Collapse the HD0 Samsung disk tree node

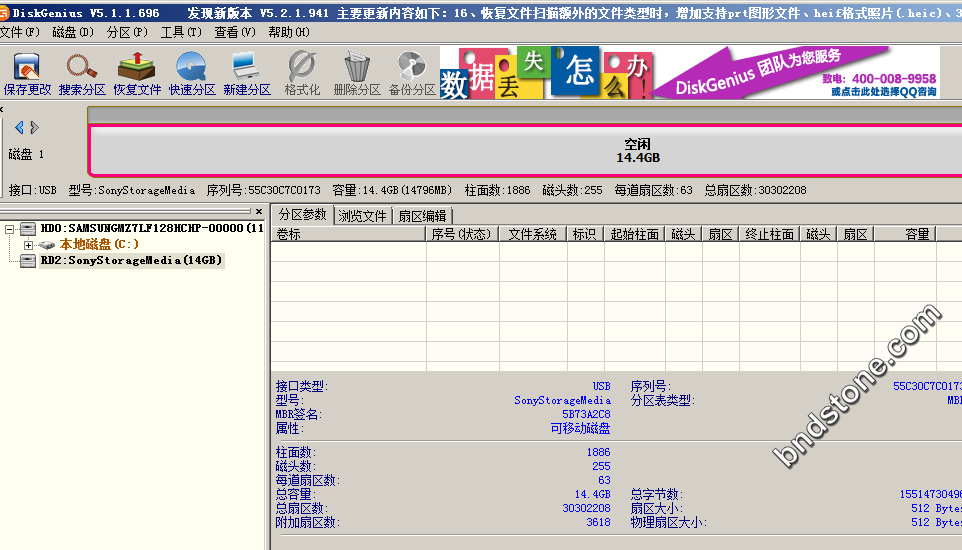(10, 229)
